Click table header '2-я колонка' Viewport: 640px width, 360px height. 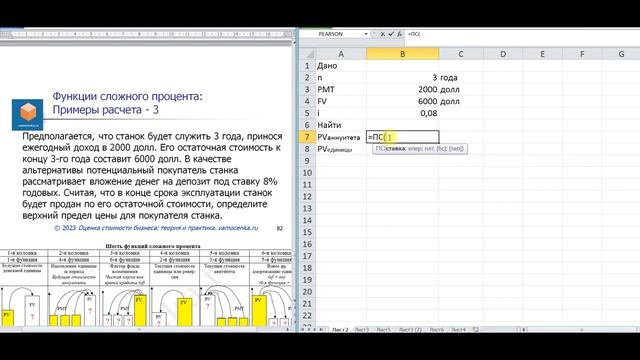[74, 253]
